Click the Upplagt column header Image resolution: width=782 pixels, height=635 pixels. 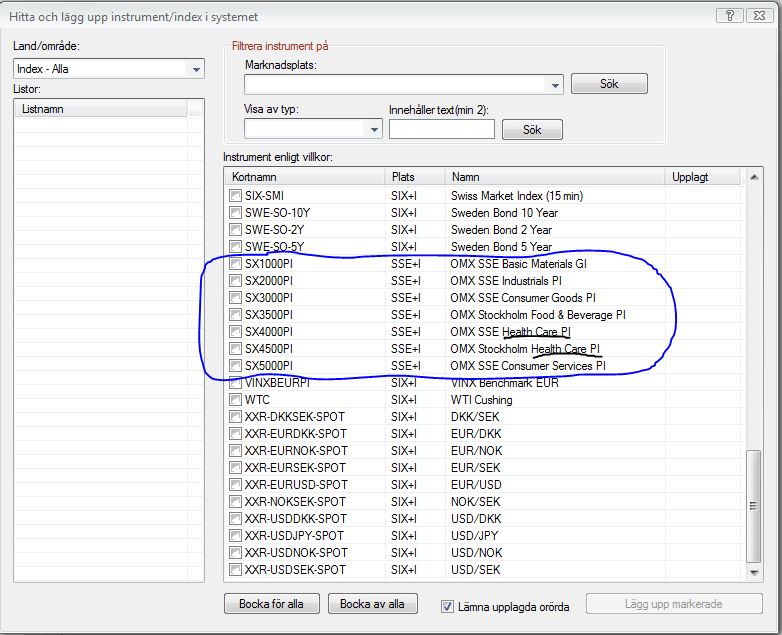tap(704, 177)
